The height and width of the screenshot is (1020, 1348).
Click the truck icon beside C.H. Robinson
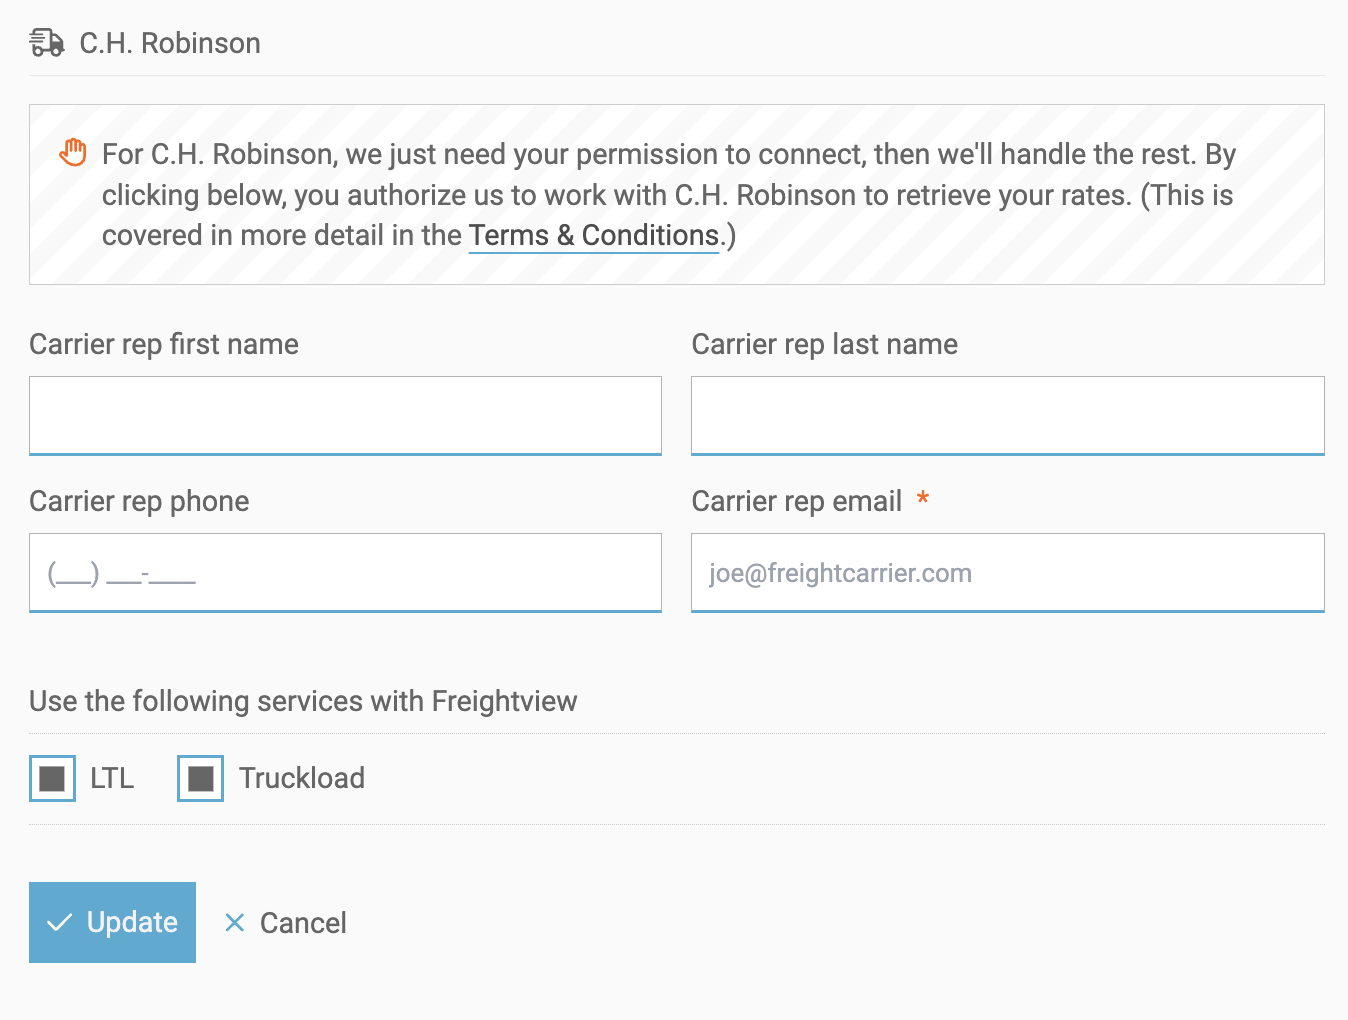47,43
